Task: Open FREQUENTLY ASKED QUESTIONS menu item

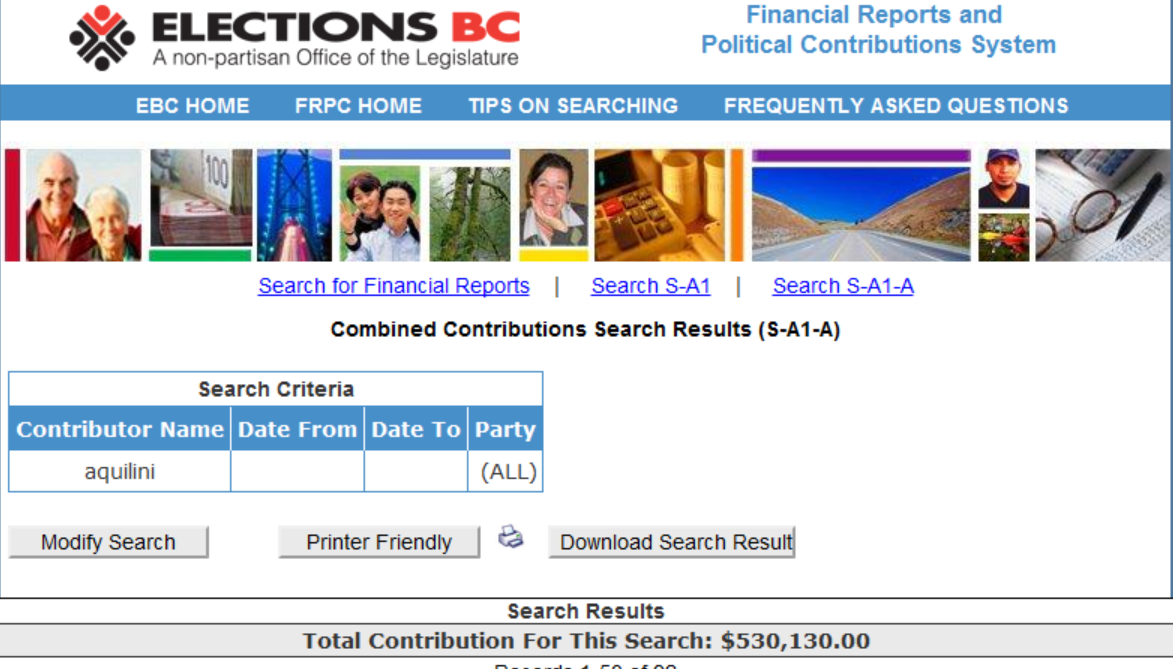Action: pos(896,106)
